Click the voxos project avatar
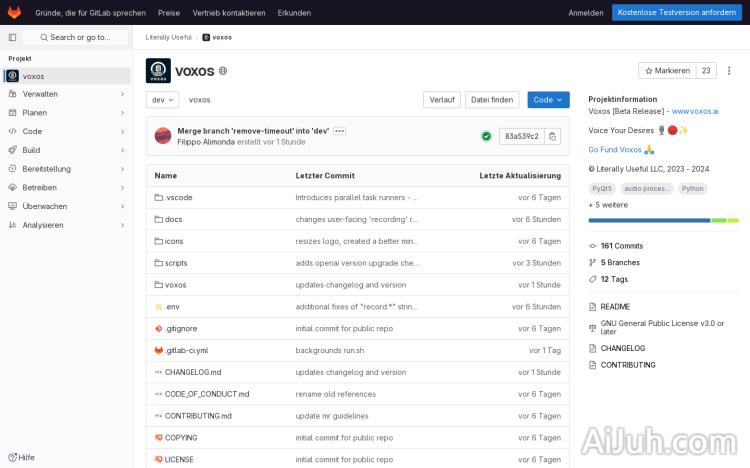The width and height of the screenshot is (750, 468). point(158,71)
